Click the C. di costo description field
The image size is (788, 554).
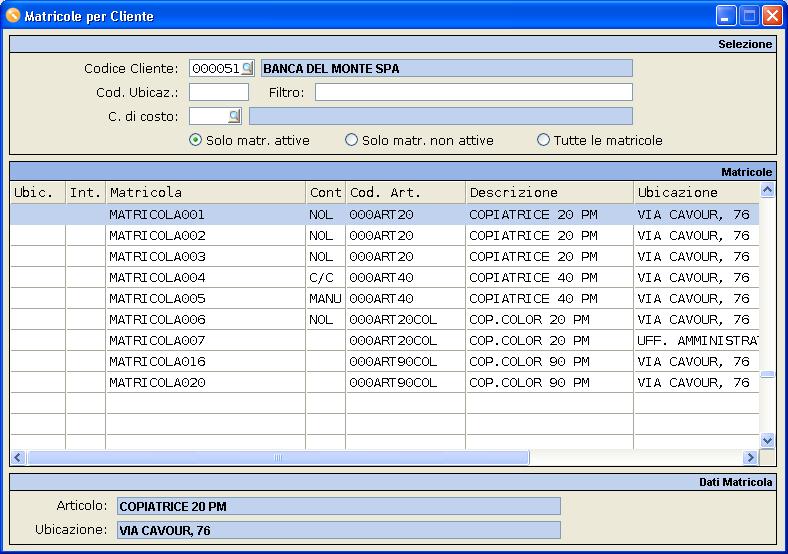[441, 117]
